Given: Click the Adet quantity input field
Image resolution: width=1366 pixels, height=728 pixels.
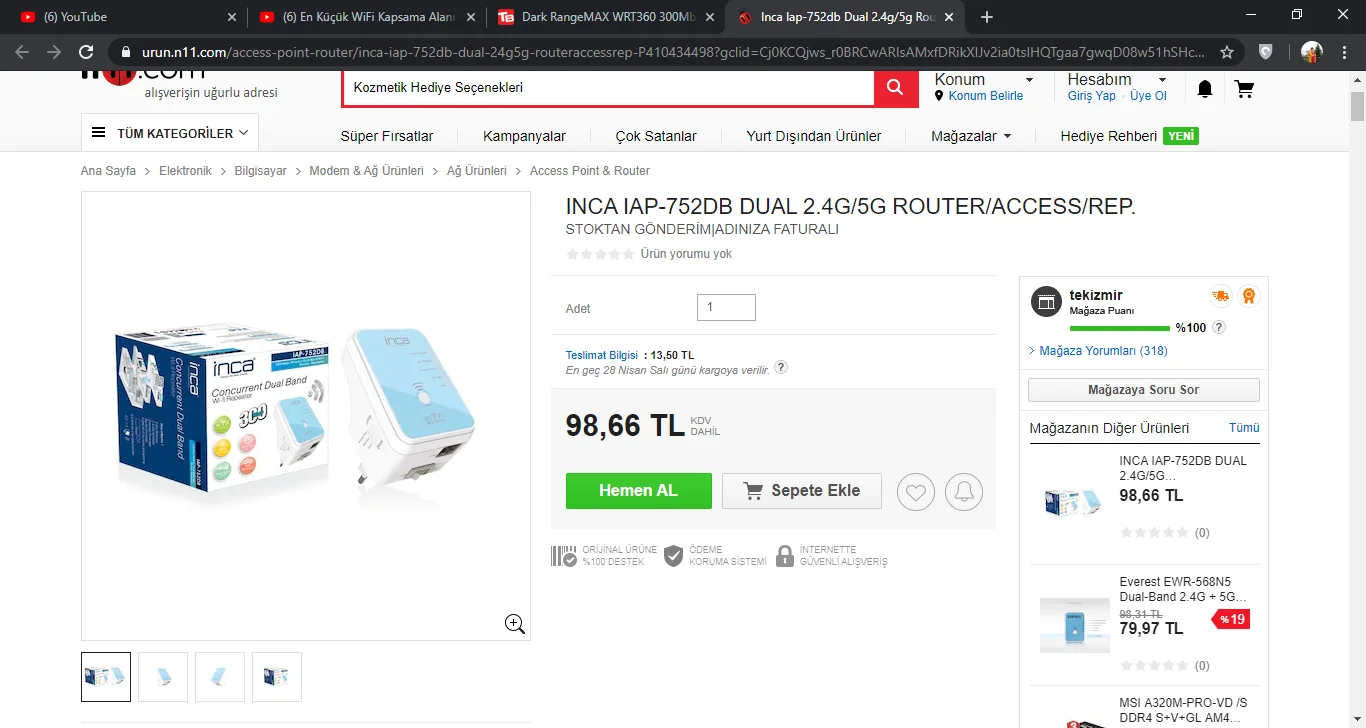Looking at the screenshot, I should coord(726,307).
